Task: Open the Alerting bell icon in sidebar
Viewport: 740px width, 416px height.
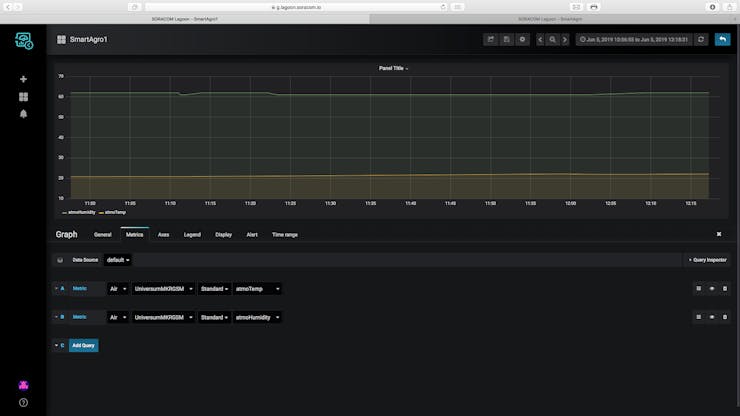Action: 23,114
